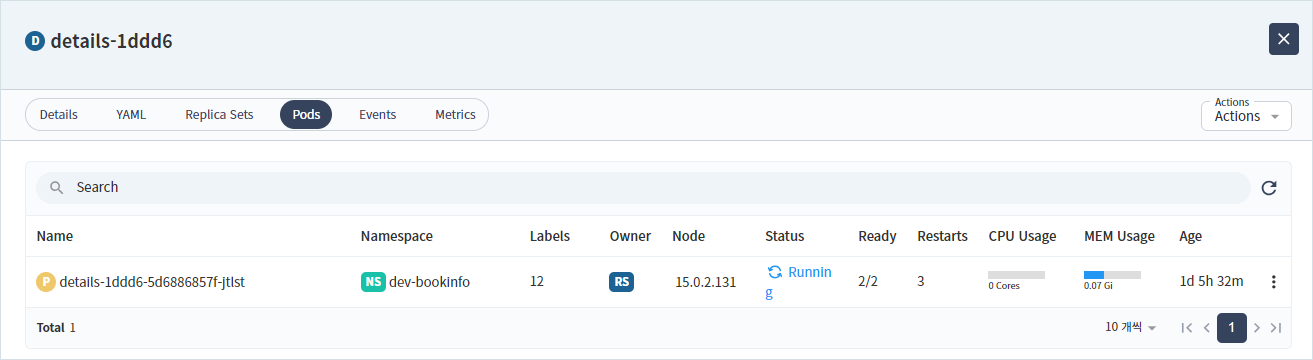The height and width of the screenshot is (360, 1313).
Task: Open the Actions dropdown
Action: tap(1246, 116)
